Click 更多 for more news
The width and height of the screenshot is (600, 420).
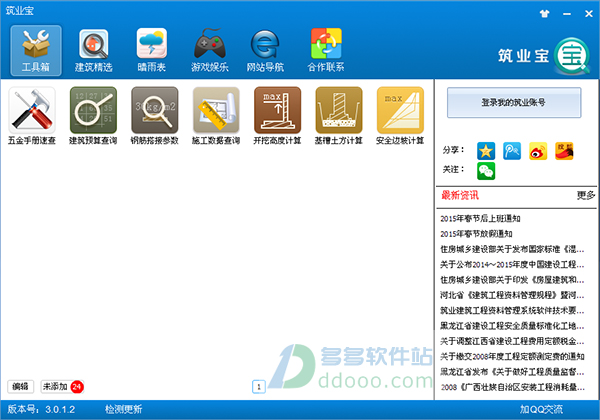[586, 195]
